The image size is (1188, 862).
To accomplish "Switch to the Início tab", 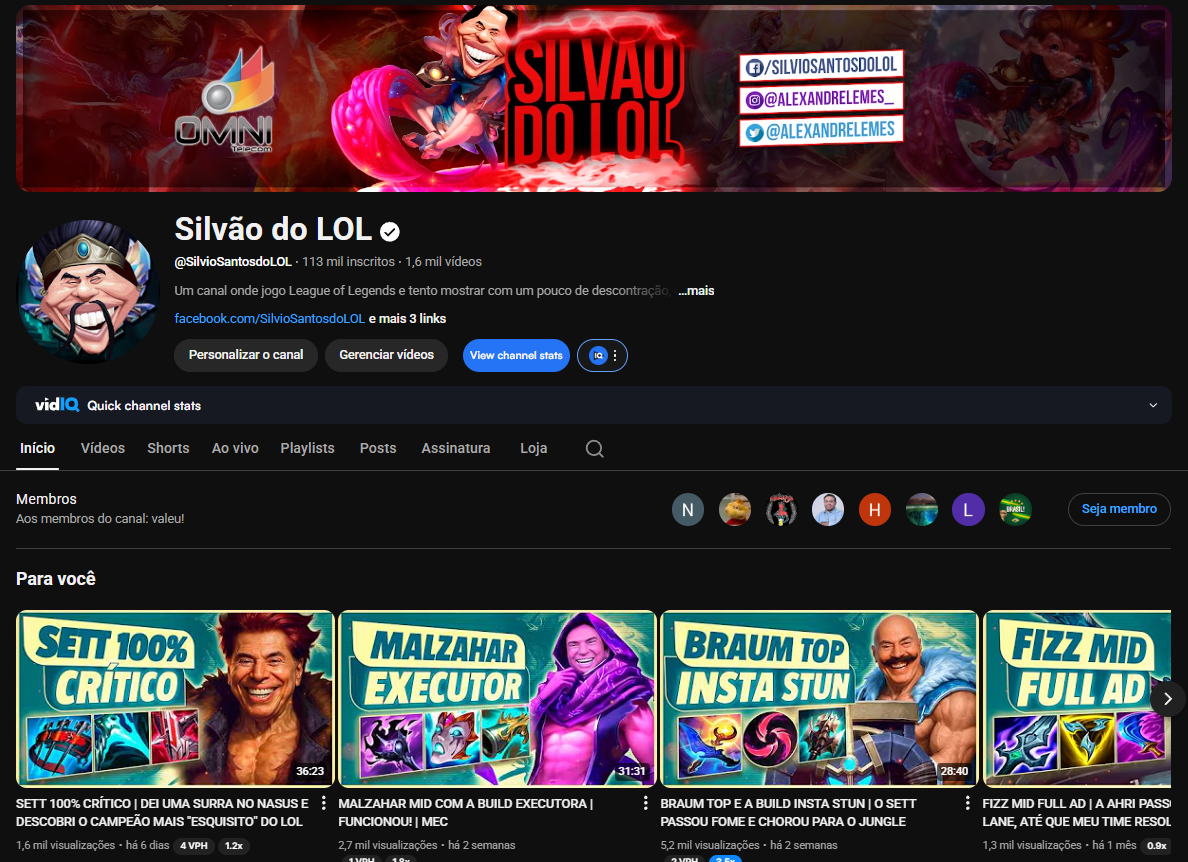I will pos(37,448).
